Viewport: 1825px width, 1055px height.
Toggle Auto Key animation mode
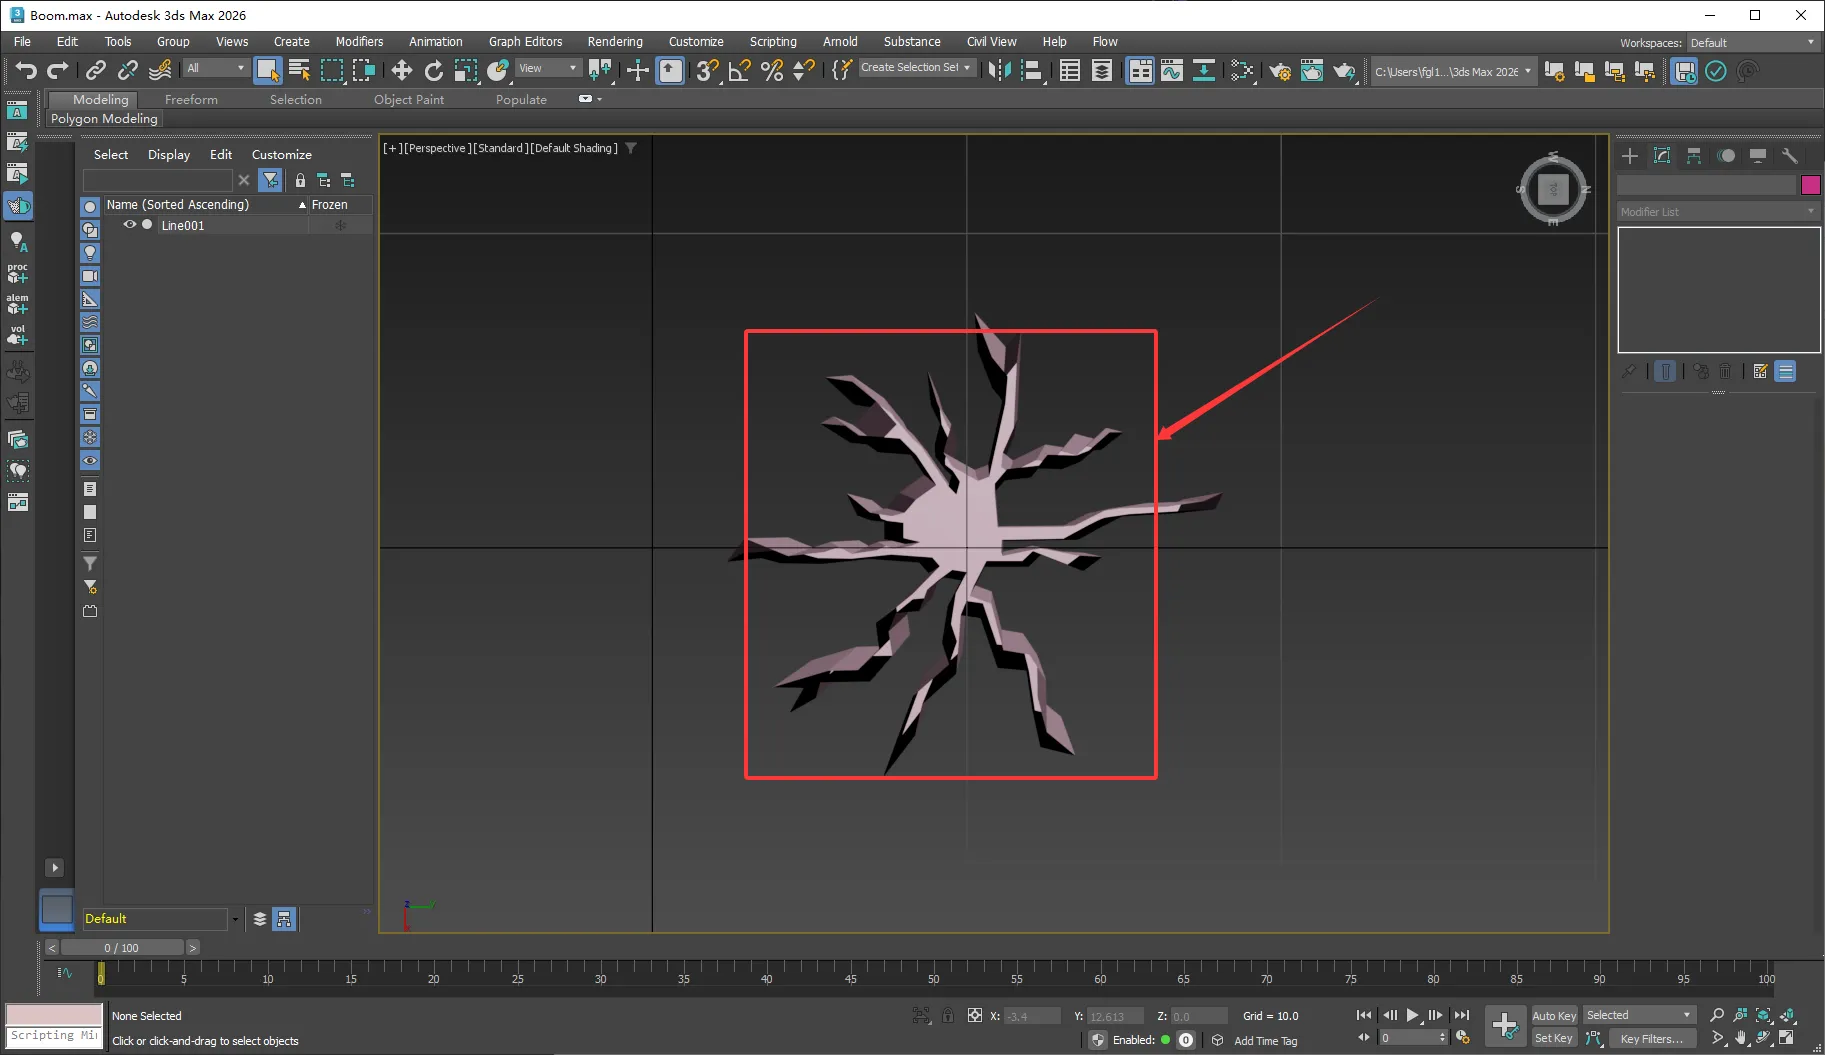[1553, 1015]
